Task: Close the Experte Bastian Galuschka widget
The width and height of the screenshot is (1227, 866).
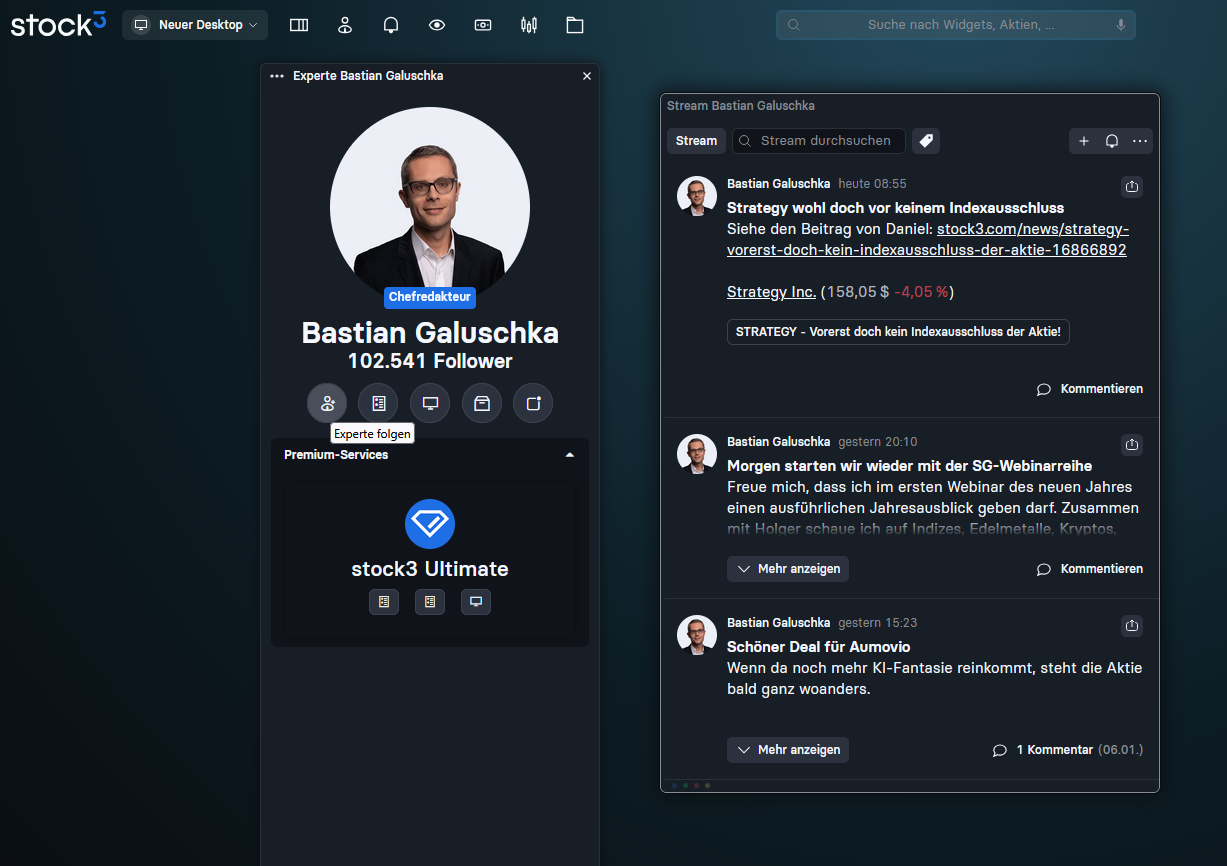Action: (x=587, y=76)
